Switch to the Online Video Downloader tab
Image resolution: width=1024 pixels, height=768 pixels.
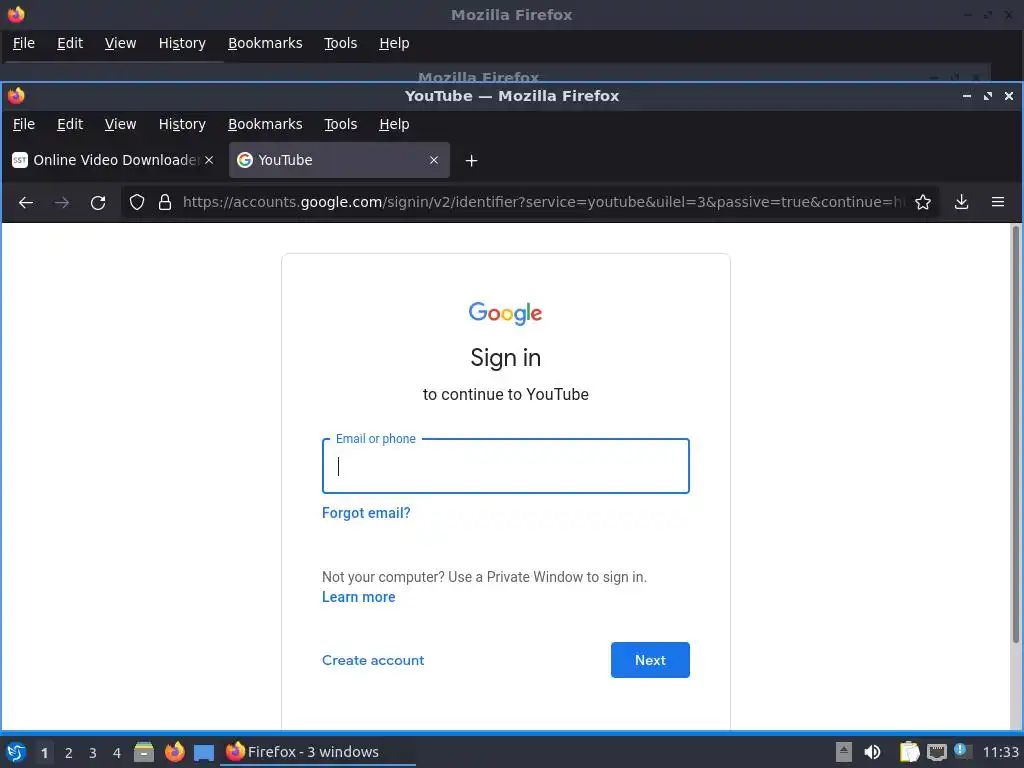[x=113, y=160]
